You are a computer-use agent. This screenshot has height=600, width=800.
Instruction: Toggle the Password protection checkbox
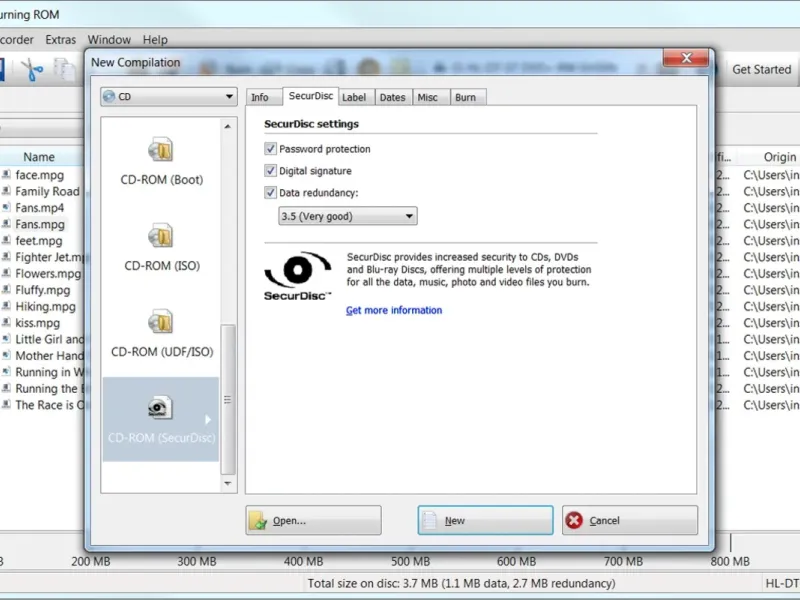[x=270, y=148]
